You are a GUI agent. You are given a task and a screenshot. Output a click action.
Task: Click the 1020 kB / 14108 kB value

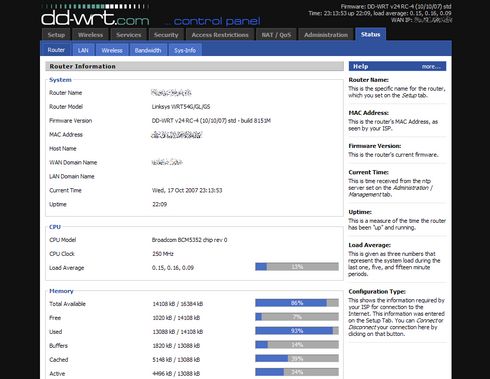point(176,318)
